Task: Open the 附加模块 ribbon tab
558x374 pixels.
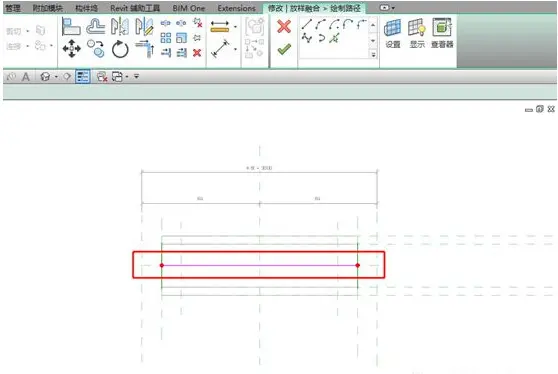Action: point(48,8)
